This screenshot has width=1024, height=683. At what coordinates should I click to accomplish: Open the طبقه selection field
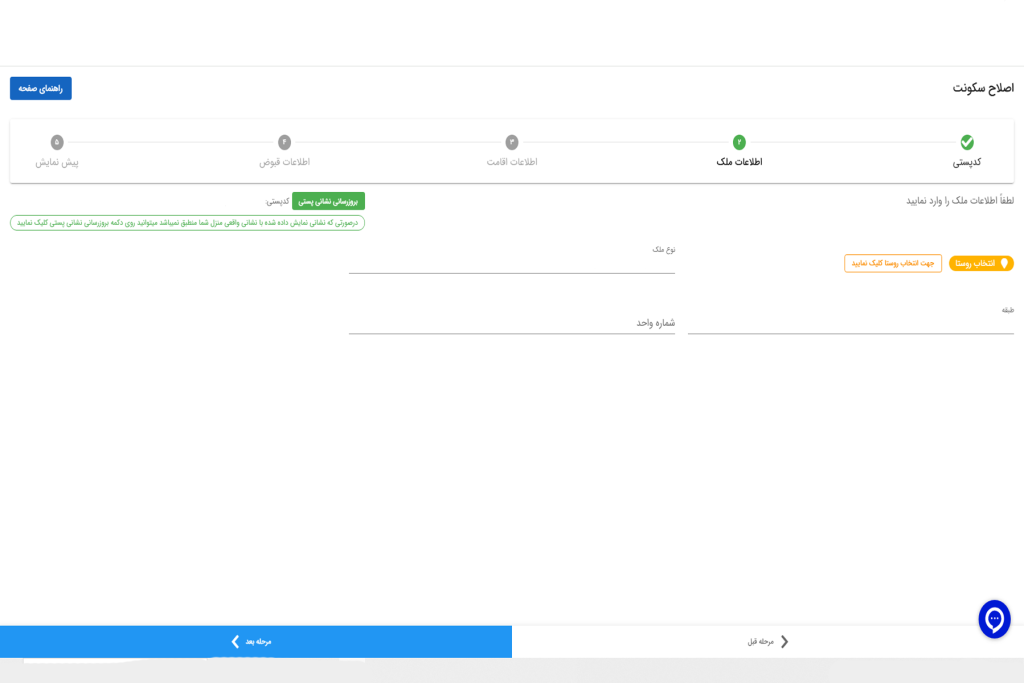(x=850, y=322)
